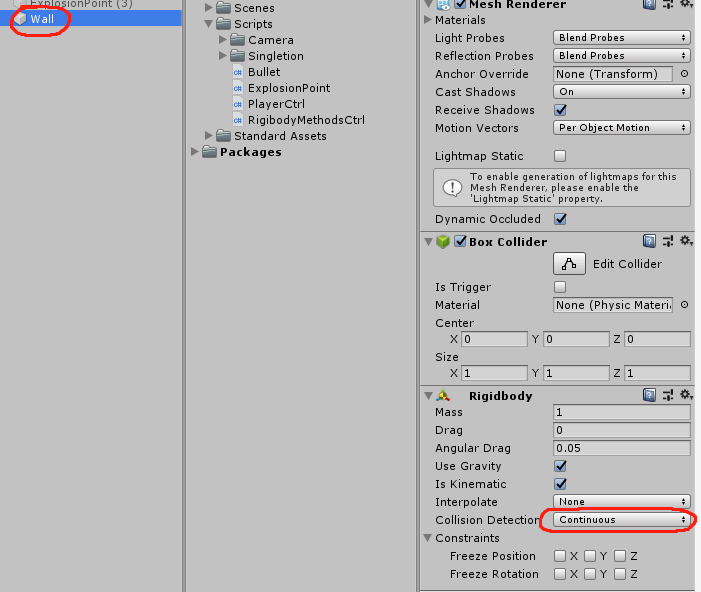The height and width of the screenshot is (592, 701).
Task: Click the Scripts folder icon
Action: coord(224,24)
